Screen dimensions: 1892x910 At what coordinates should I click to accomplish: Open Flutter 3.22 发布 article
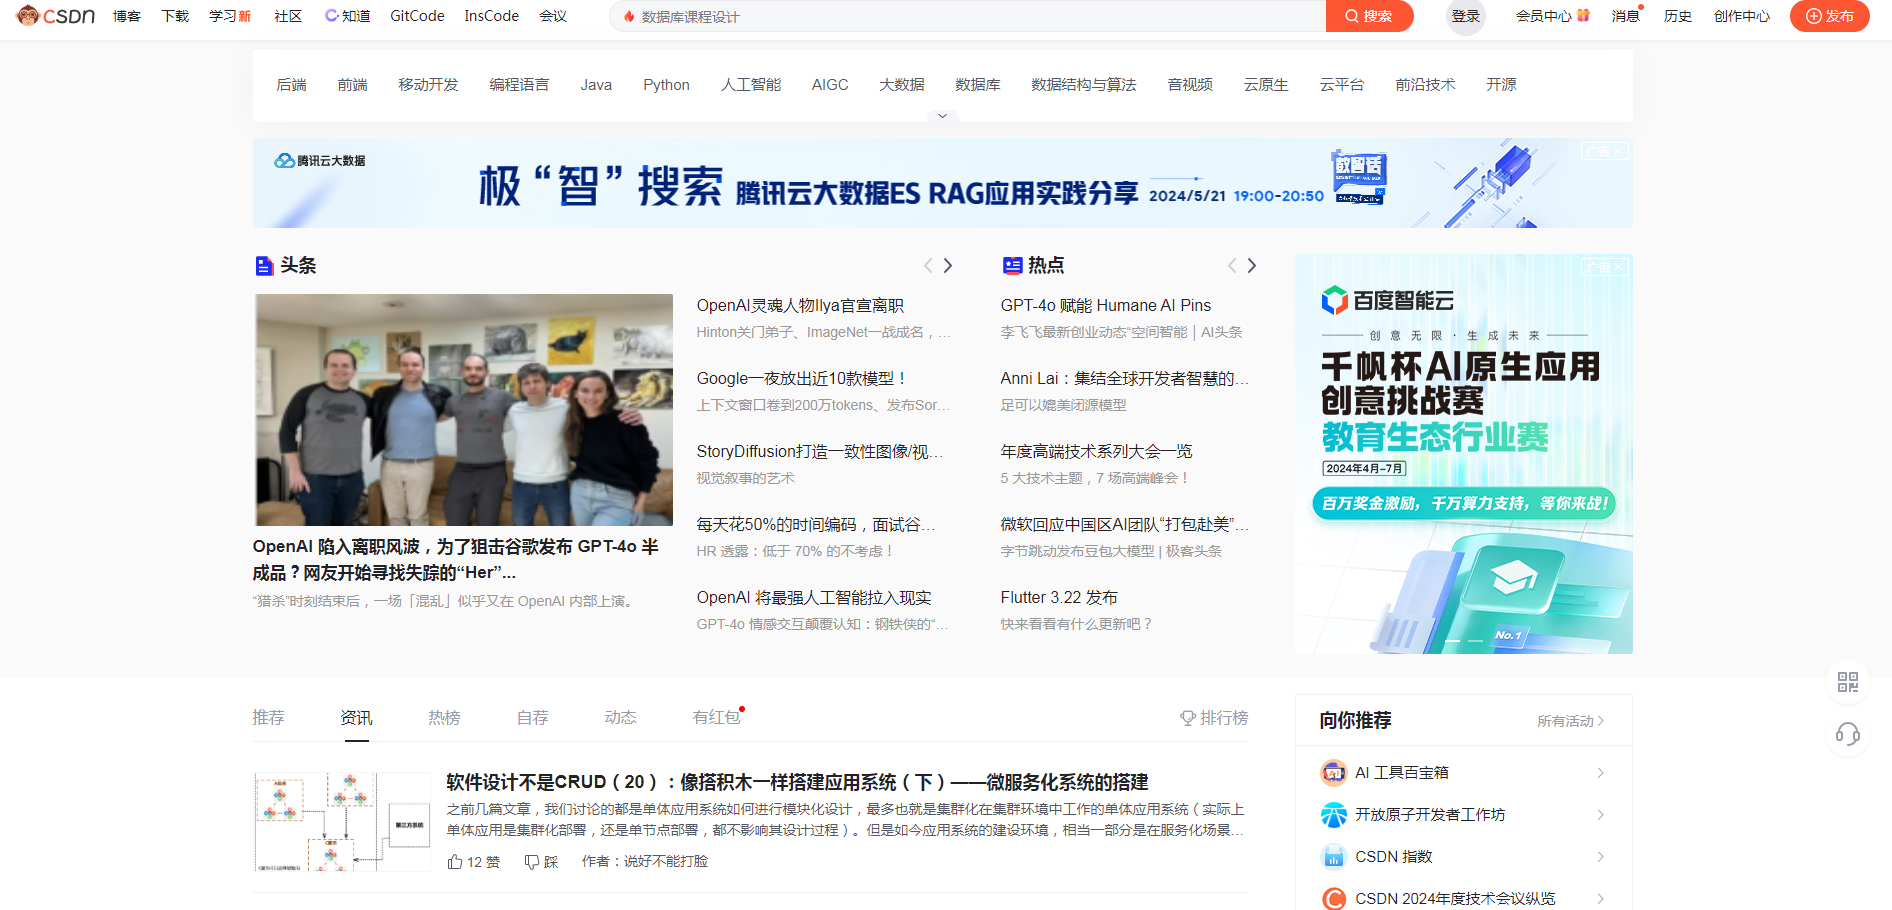(1059, 597)
